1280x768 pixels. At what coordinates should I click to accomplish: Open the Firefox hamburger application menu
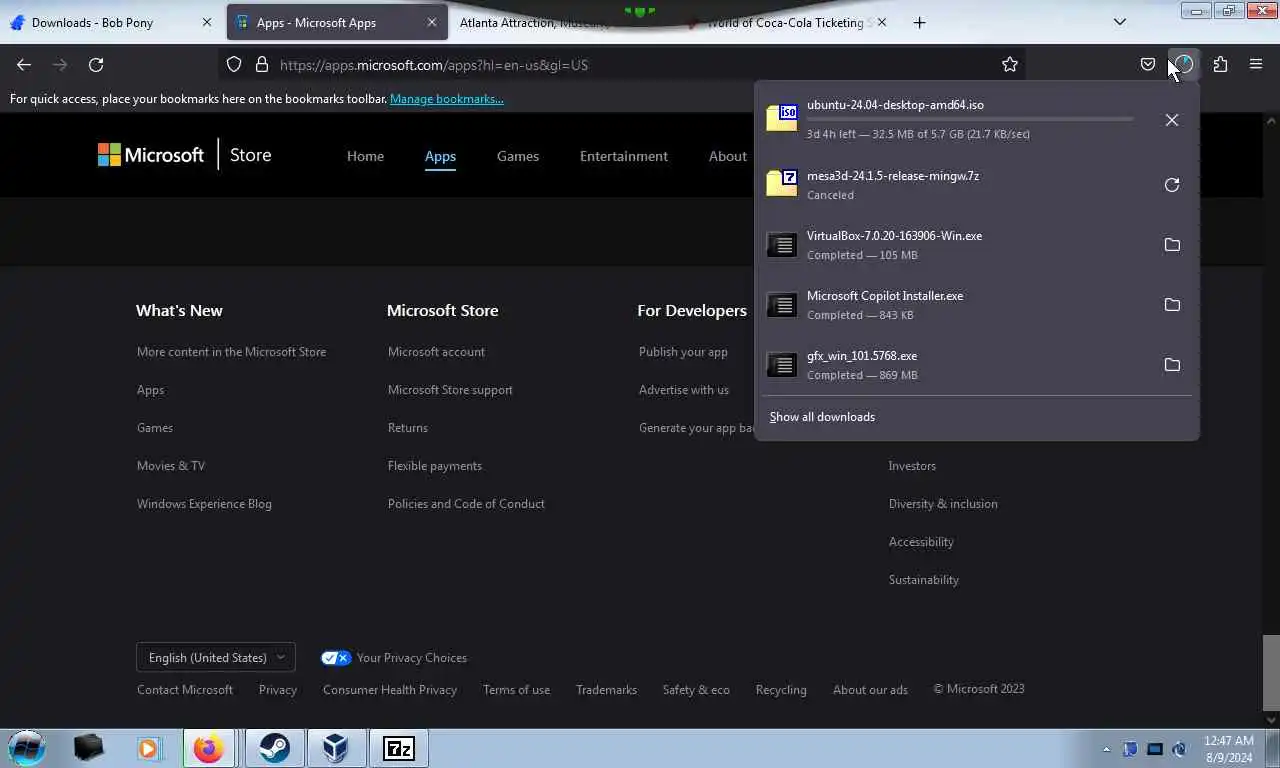pos(1256,64)
